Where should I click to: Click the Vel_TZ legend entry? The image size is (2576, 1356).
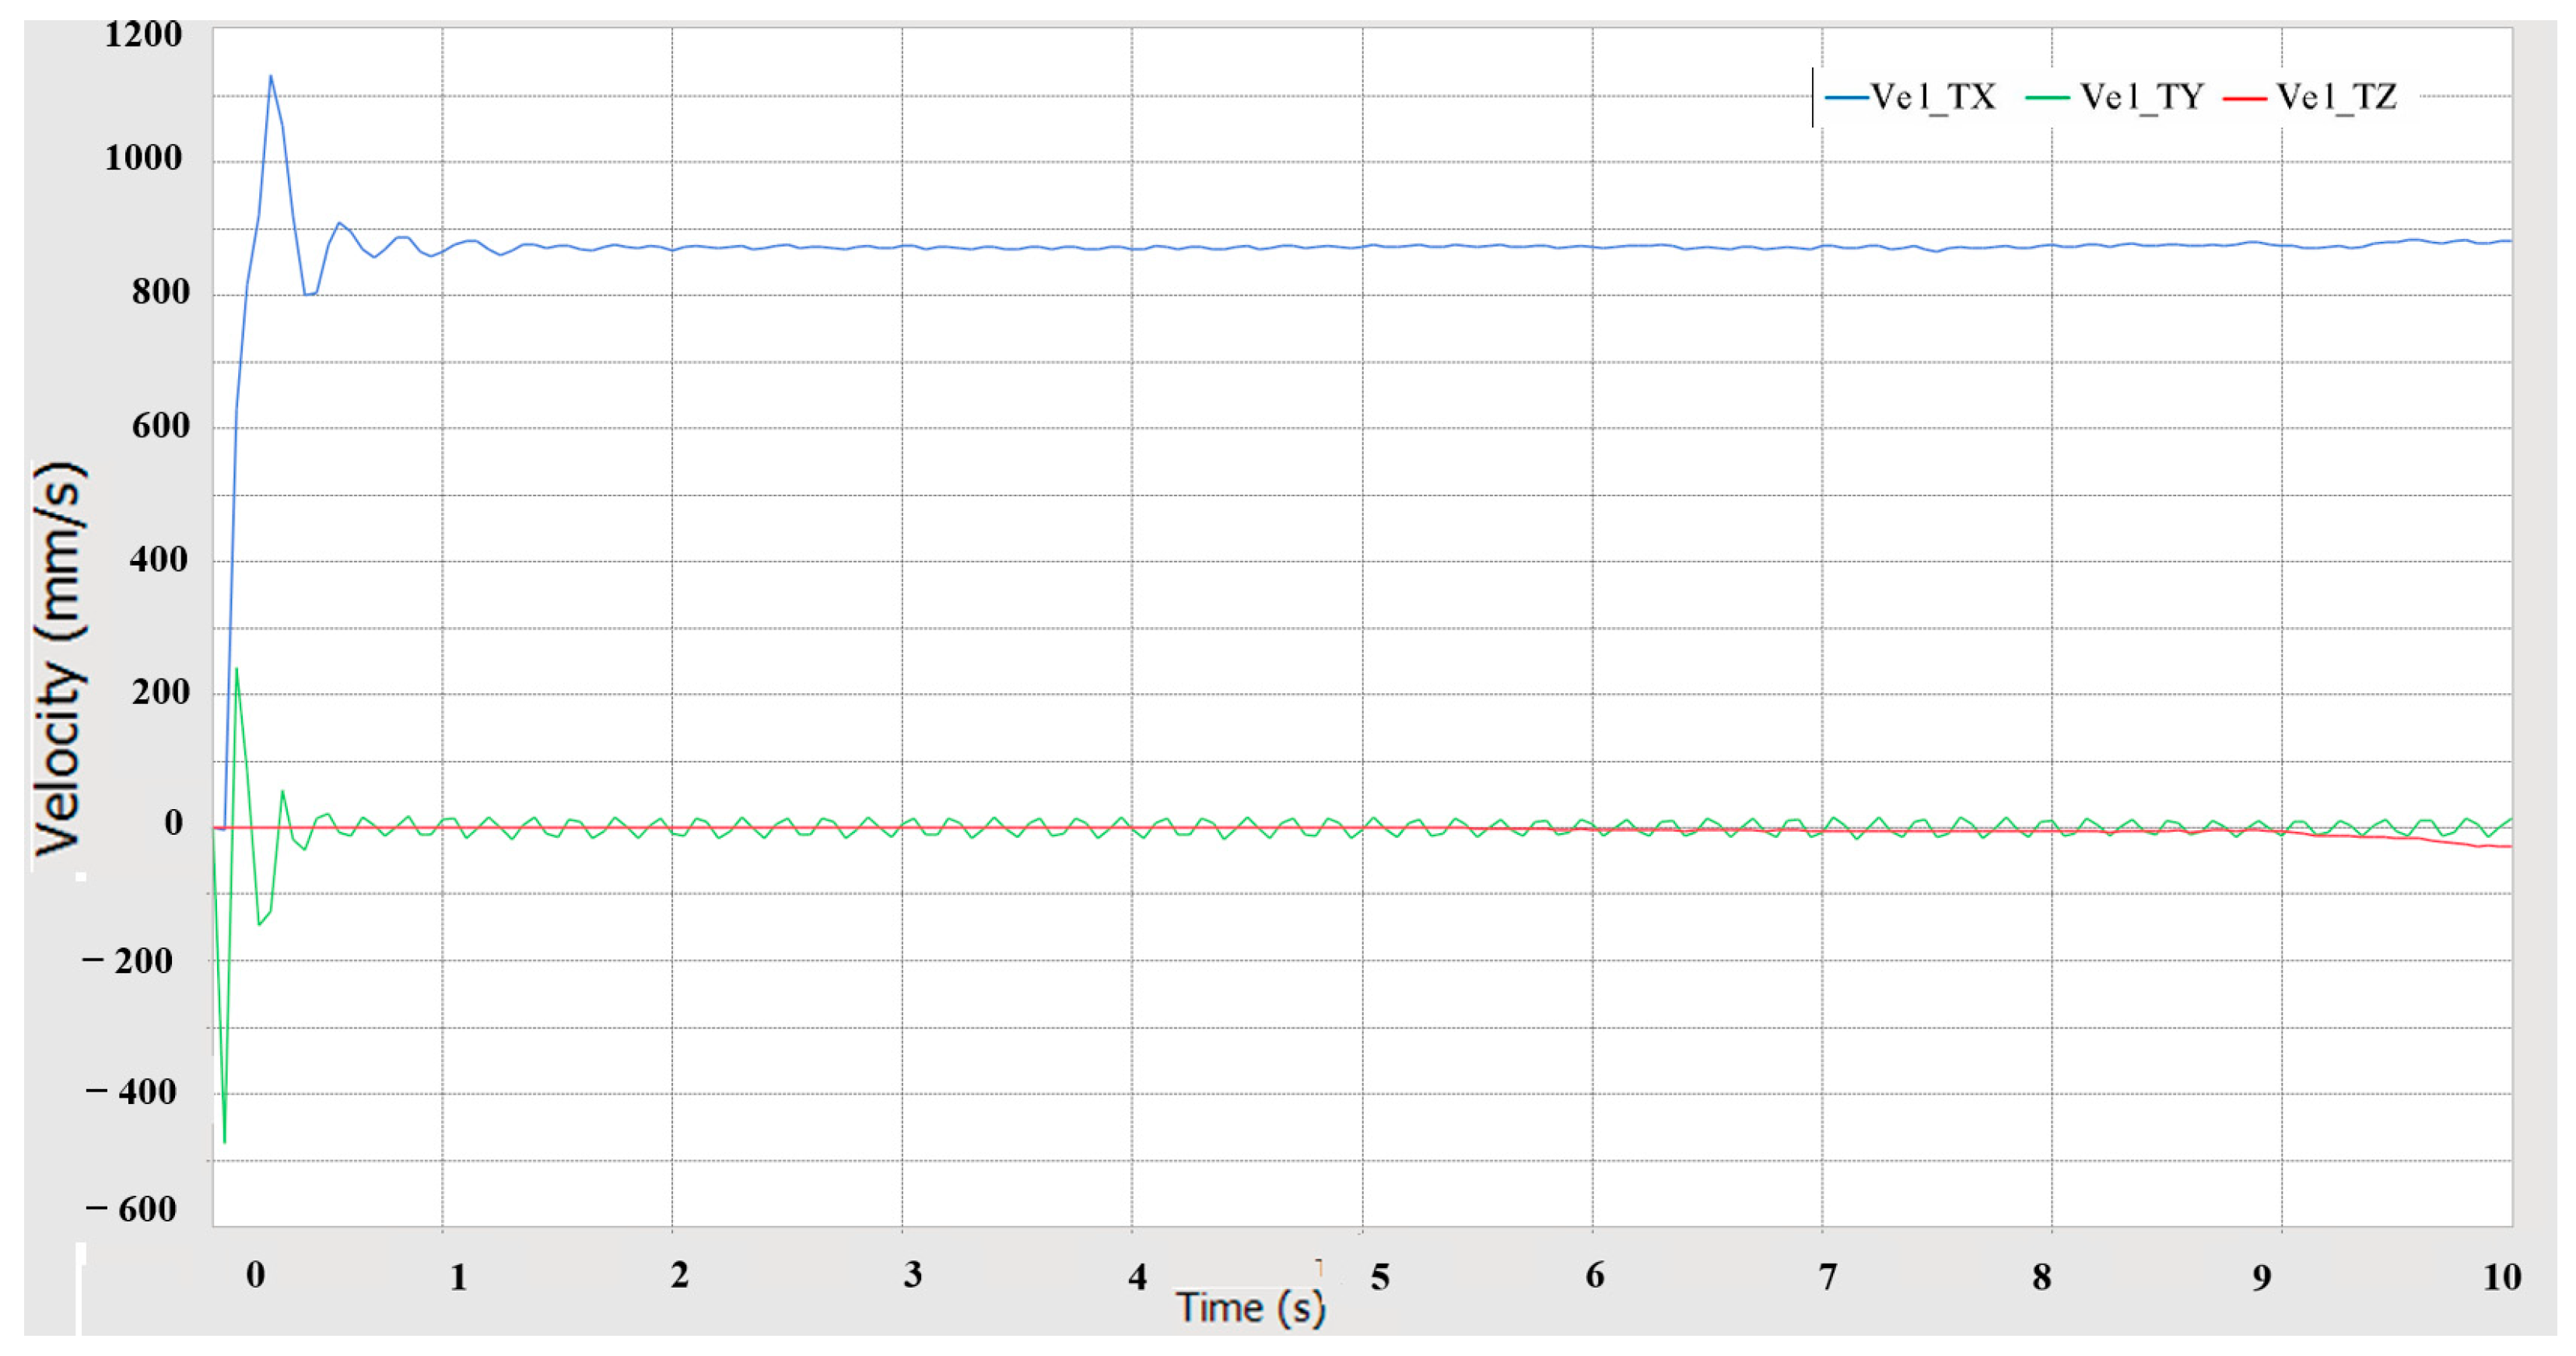2309,97
